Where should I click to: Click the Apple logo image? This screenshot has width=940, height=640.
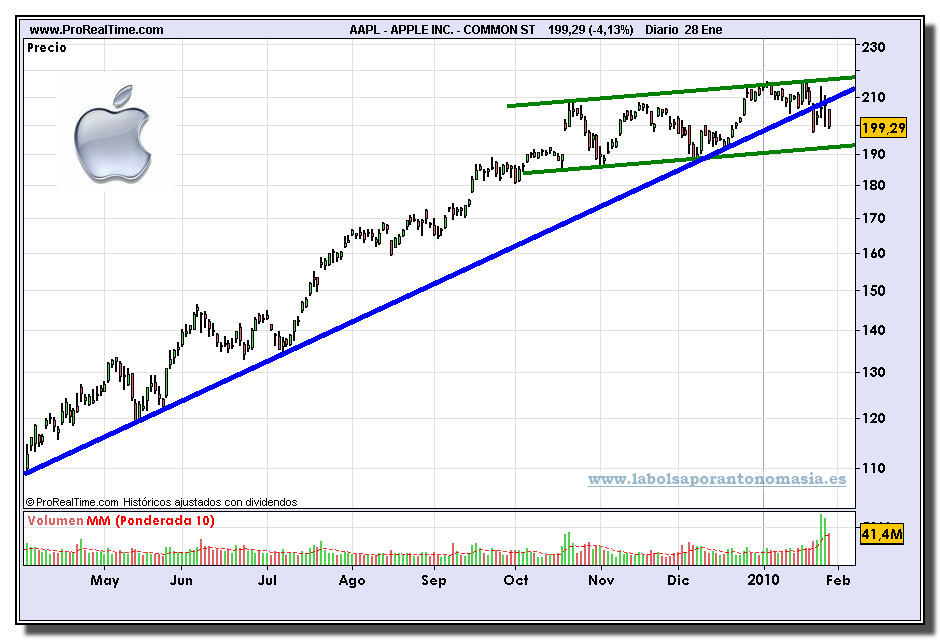pyautogui.click(x=113, y=134)
